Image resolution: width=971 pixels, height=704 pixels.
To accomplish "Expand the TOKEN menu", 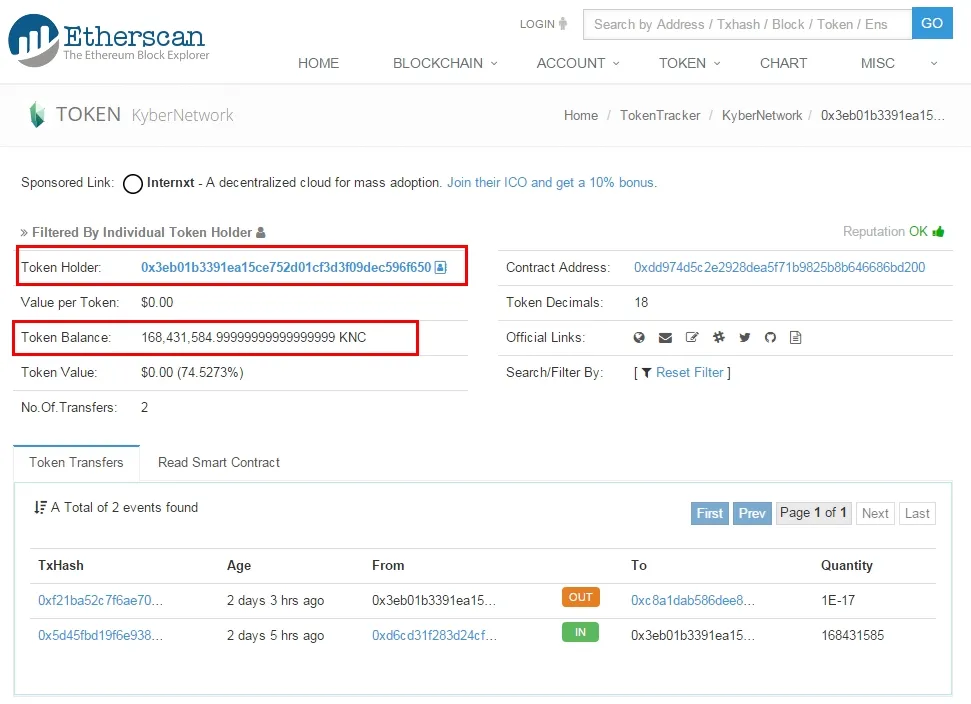I will pyautogui.click(x=689, y=63).
